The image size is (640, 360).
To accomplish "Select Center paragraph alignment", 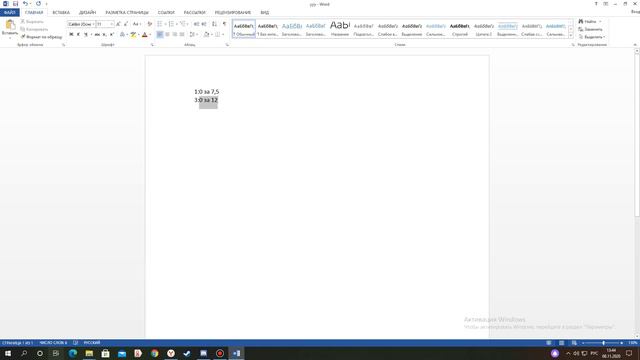I will (x=167, y=35).
